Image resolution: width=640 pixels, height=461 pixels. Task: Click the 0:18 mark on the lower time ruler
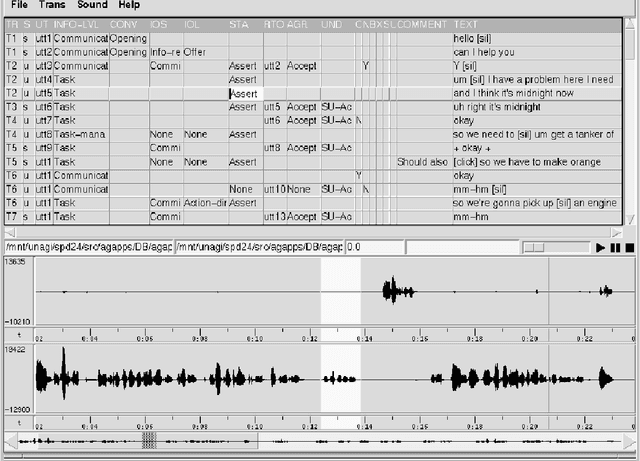[x=475, y=424]
